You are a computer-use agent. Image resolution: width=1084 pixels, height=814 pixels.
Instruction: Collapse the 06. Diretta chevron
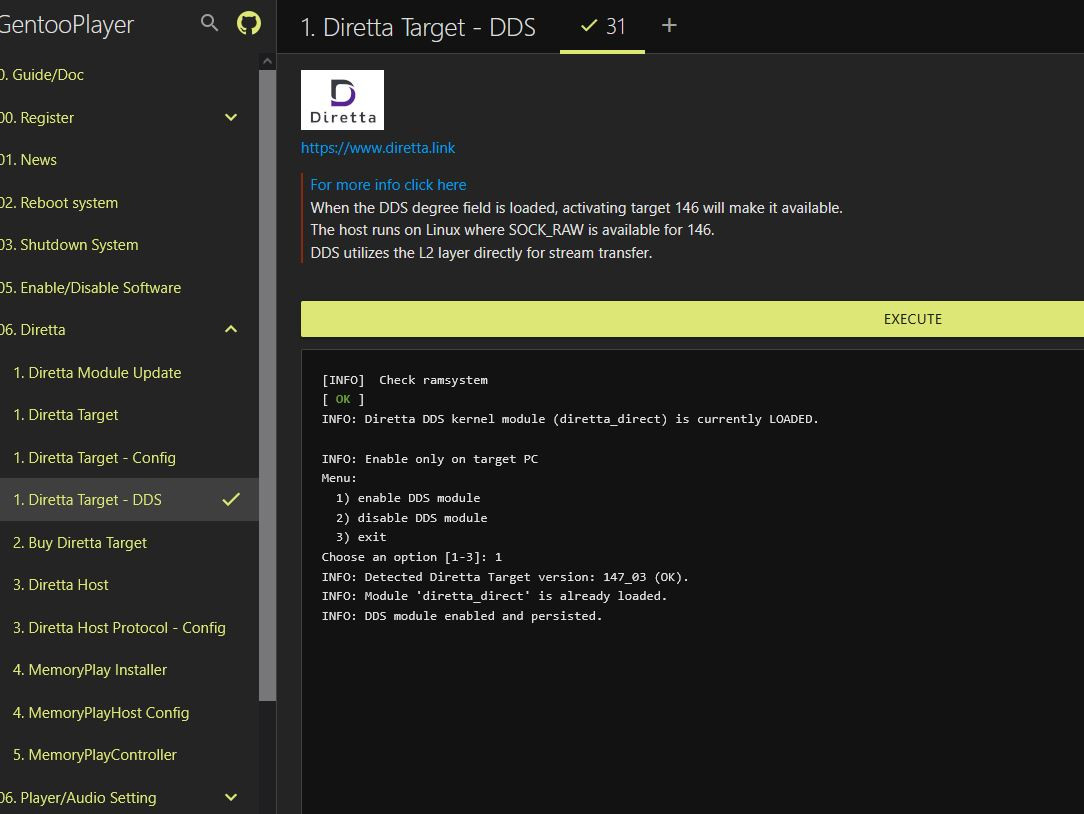coord(231,329)
